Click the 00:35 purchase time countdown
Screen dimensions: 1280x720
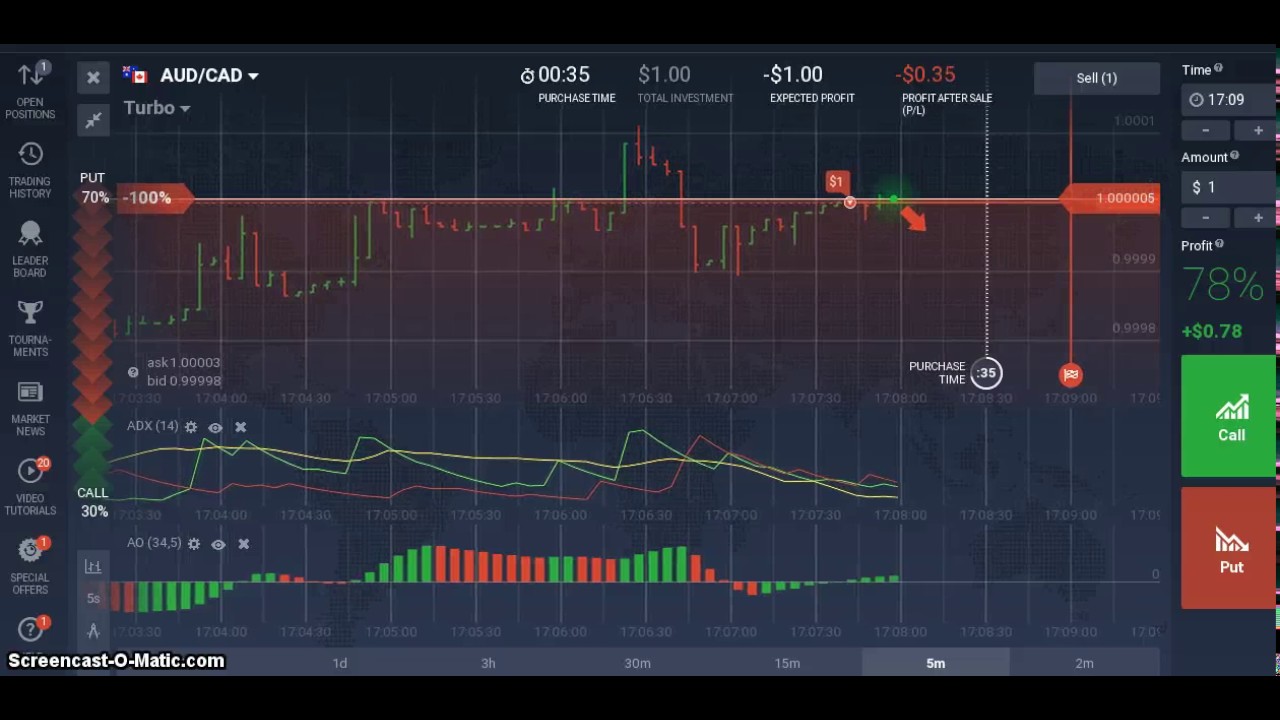[x=556, y=75]
